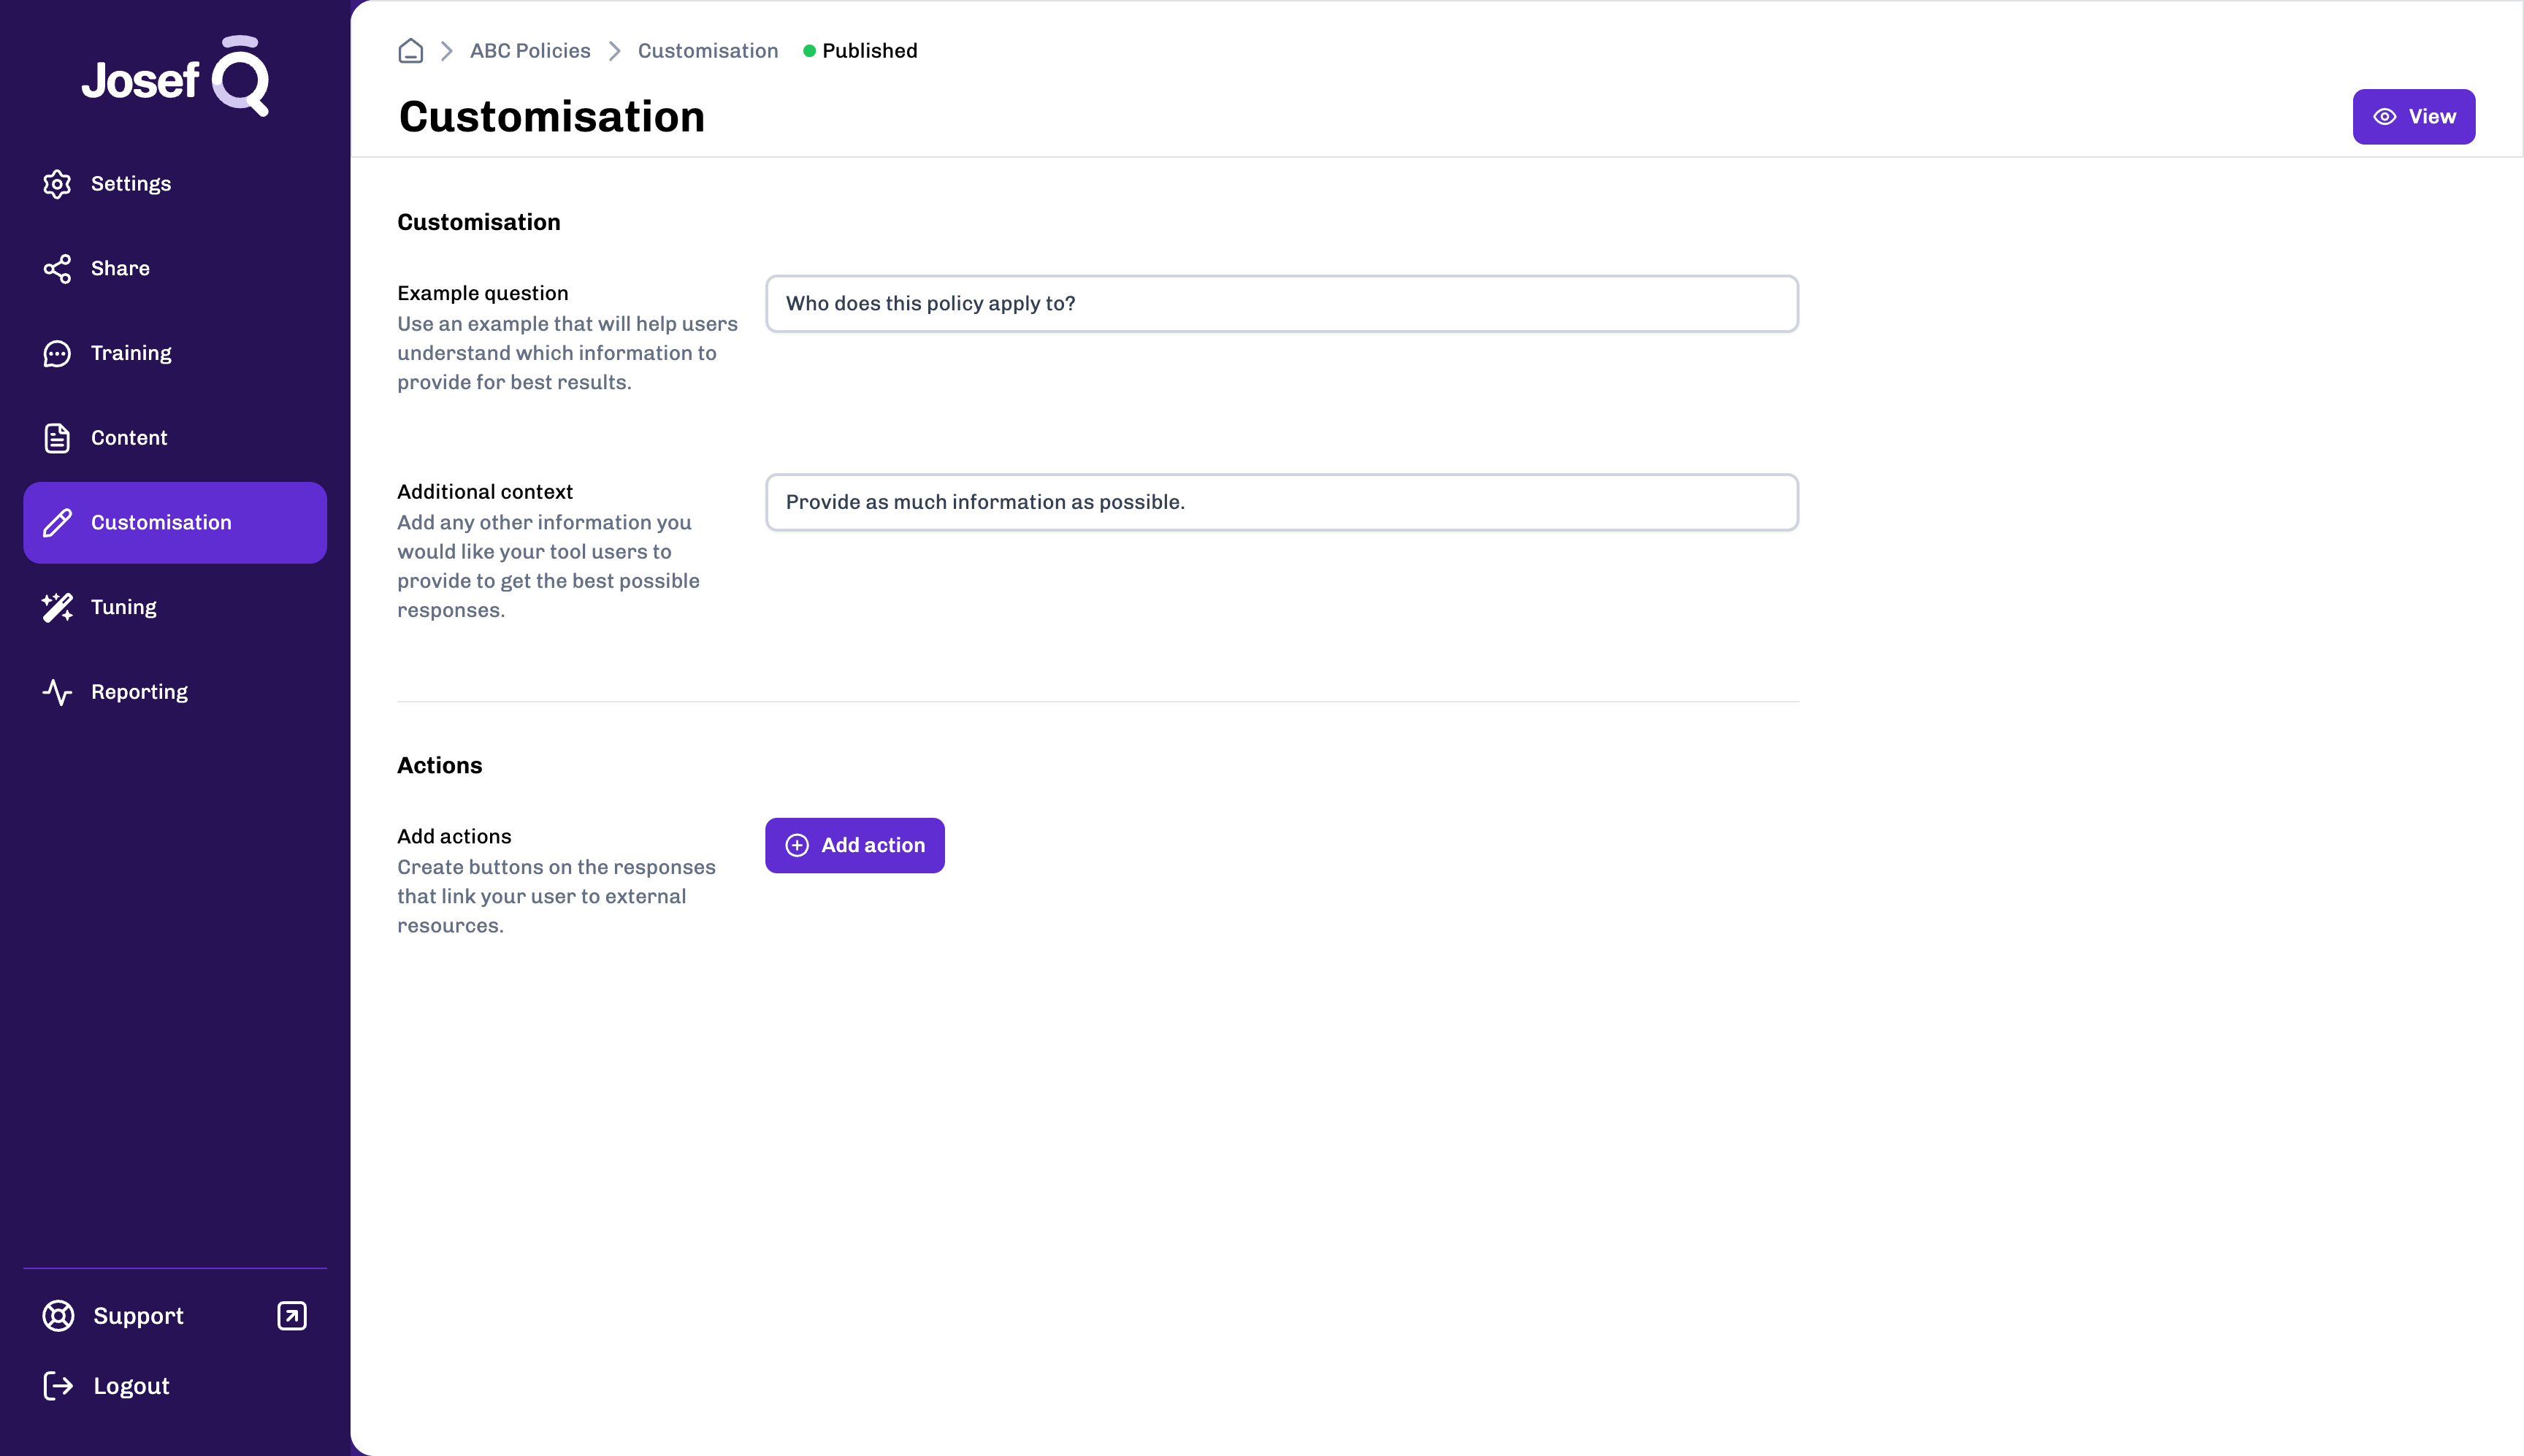
Task: Click the Content document icon
Action: [57, 438]
